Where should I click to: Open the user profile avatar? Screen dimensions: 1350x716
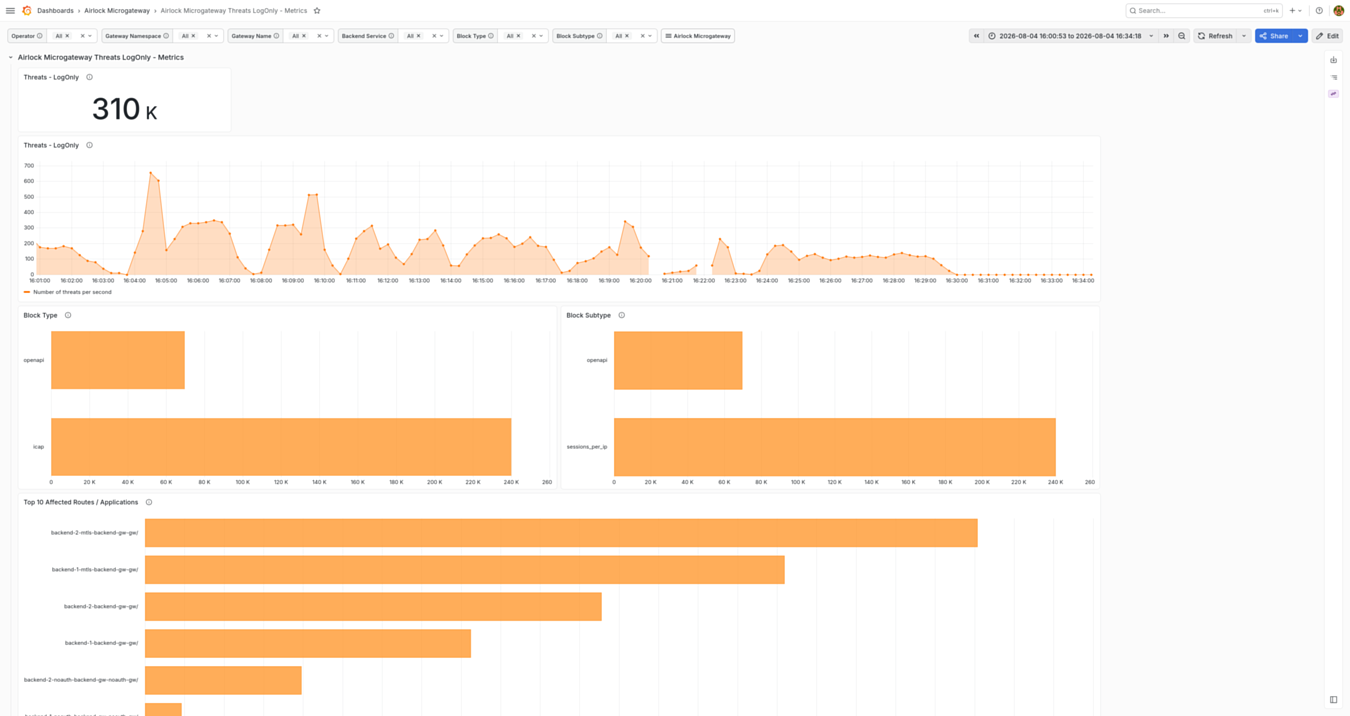pos(1338,11)
